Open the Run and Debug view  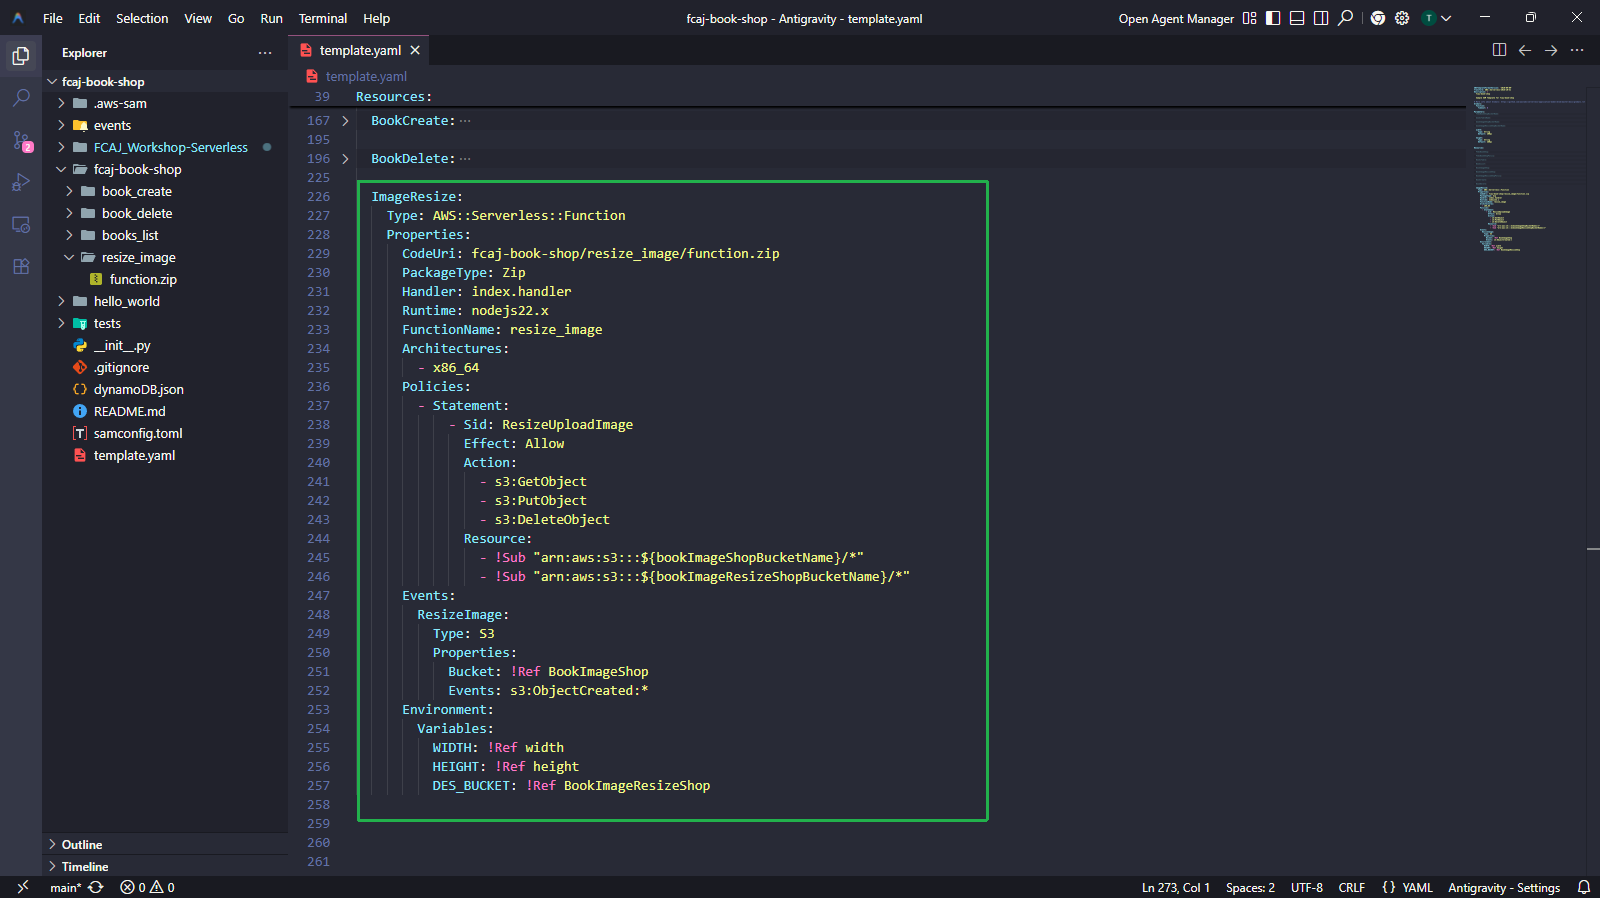pos(21,182)
